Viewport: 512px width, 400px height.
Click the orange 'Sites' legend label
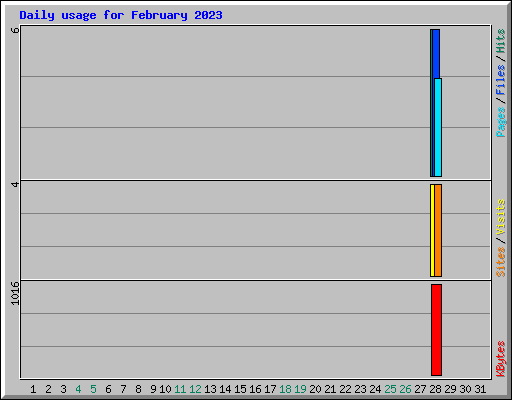tap(501, 262)
